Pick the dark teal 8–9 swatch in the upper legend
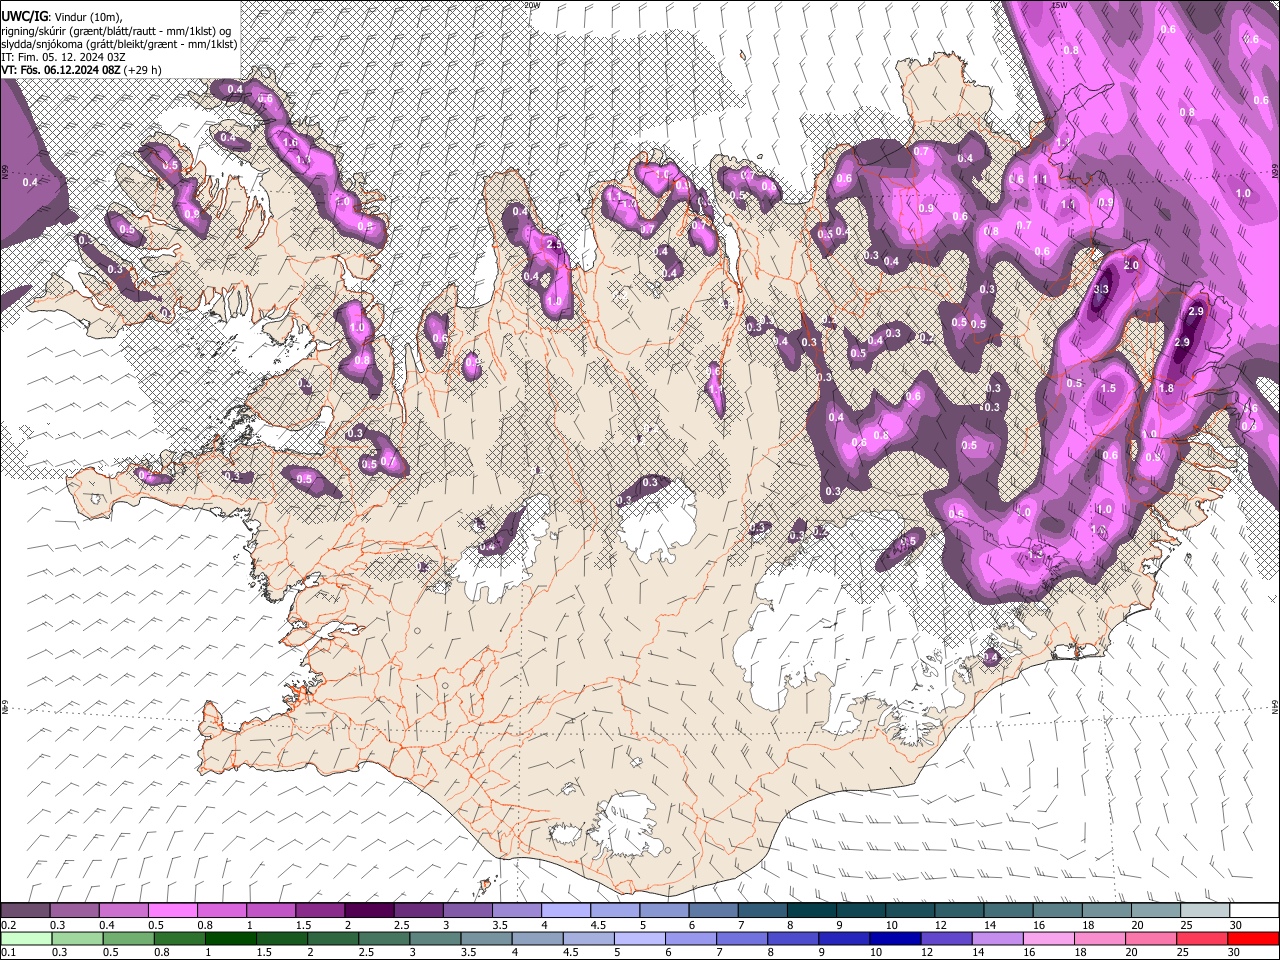 810,910
